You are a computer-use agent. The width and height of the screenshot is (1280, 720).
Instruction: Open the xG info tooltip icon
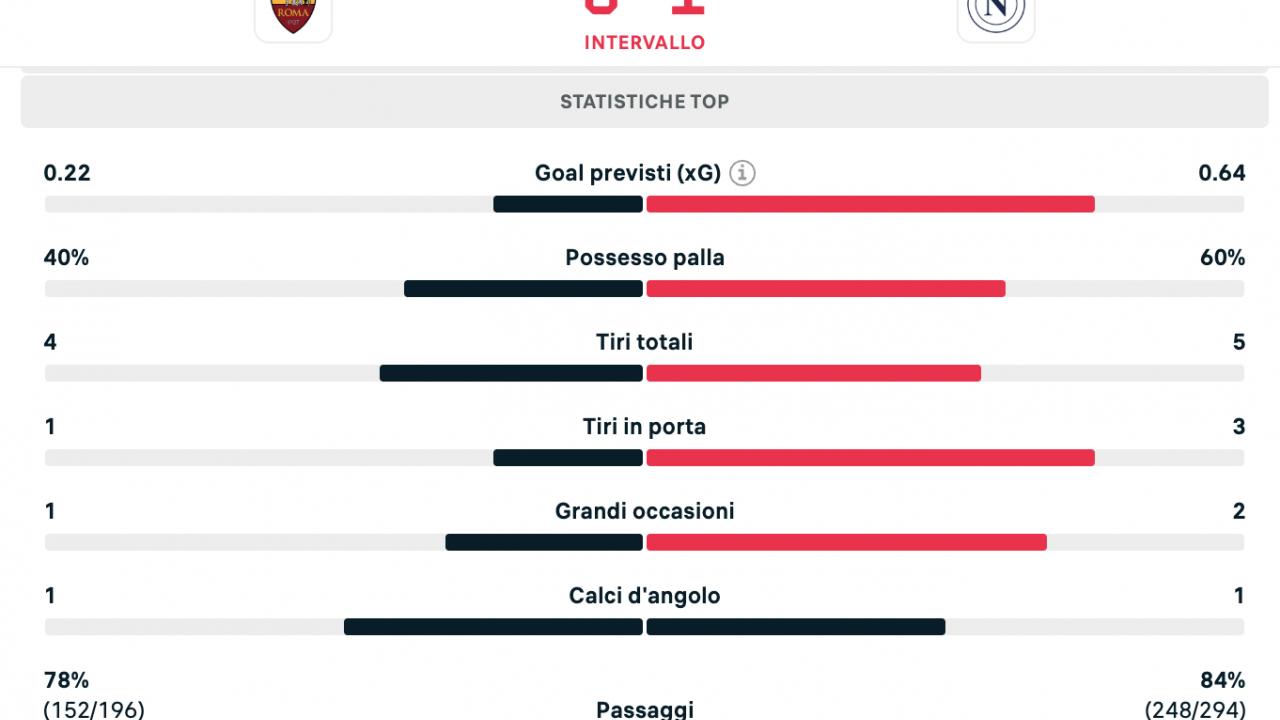[x=742, y=173]
